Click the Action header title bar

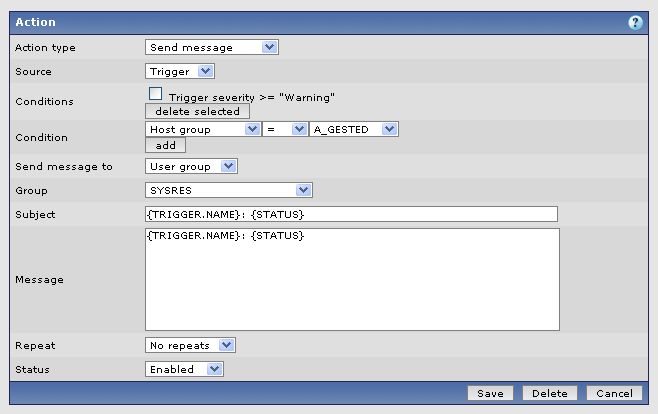coord(300,22)
